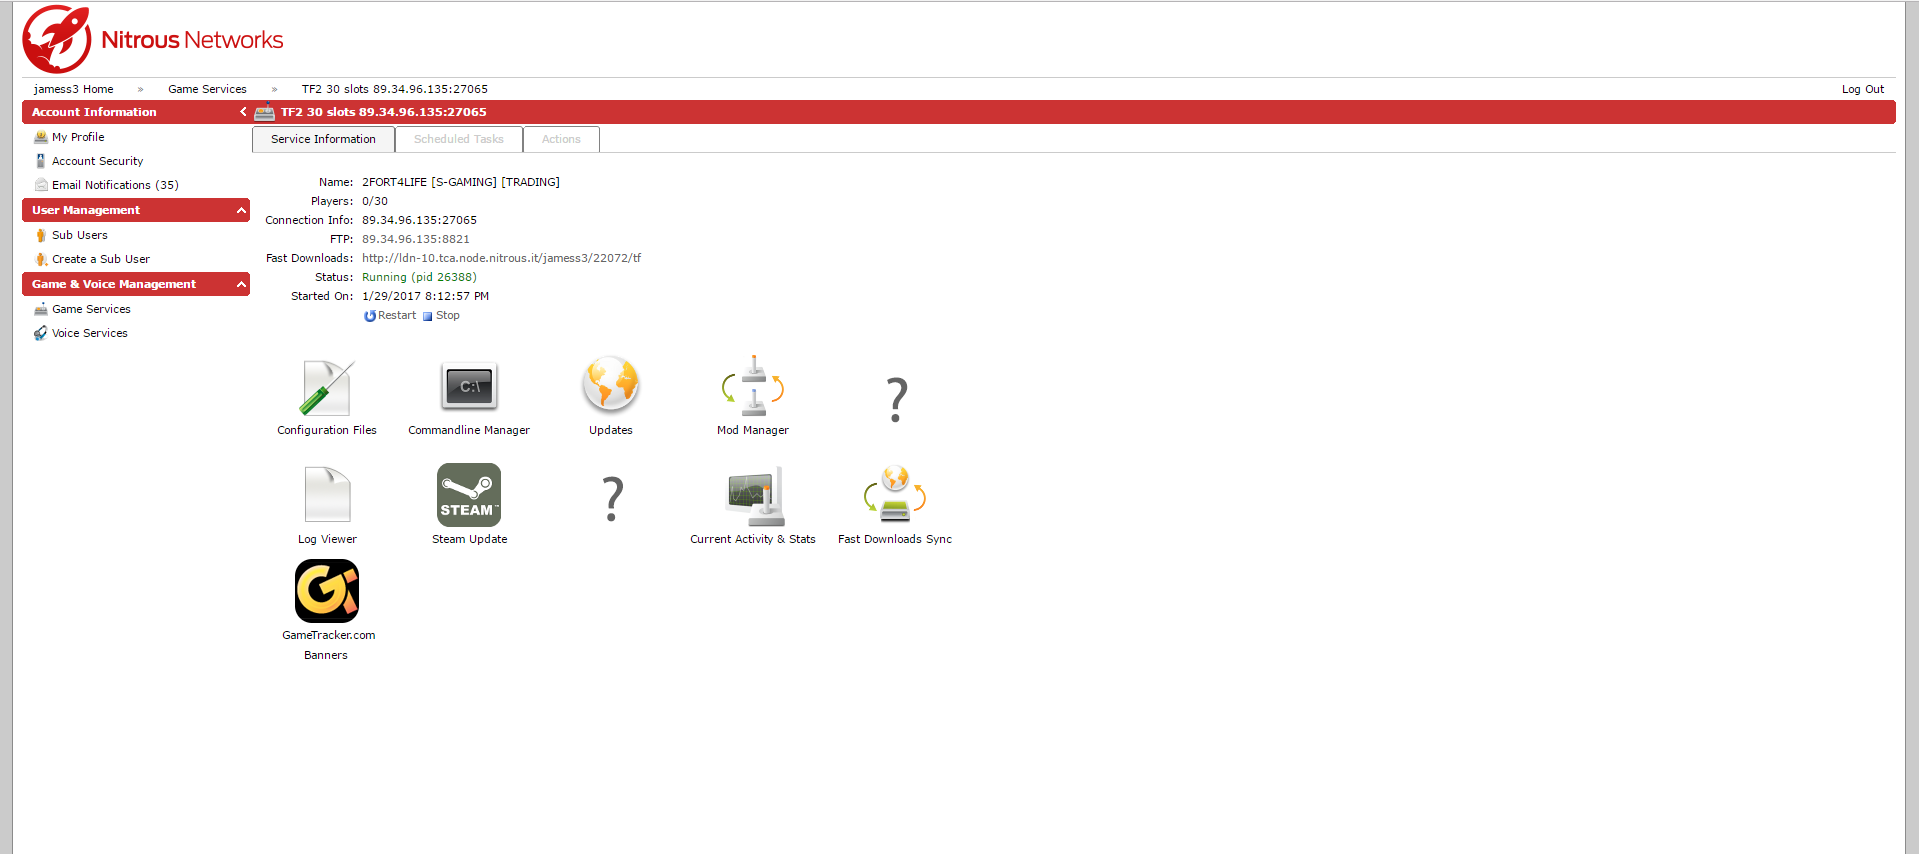Click the question mark icon beside Mod Manager

(897, 399)
